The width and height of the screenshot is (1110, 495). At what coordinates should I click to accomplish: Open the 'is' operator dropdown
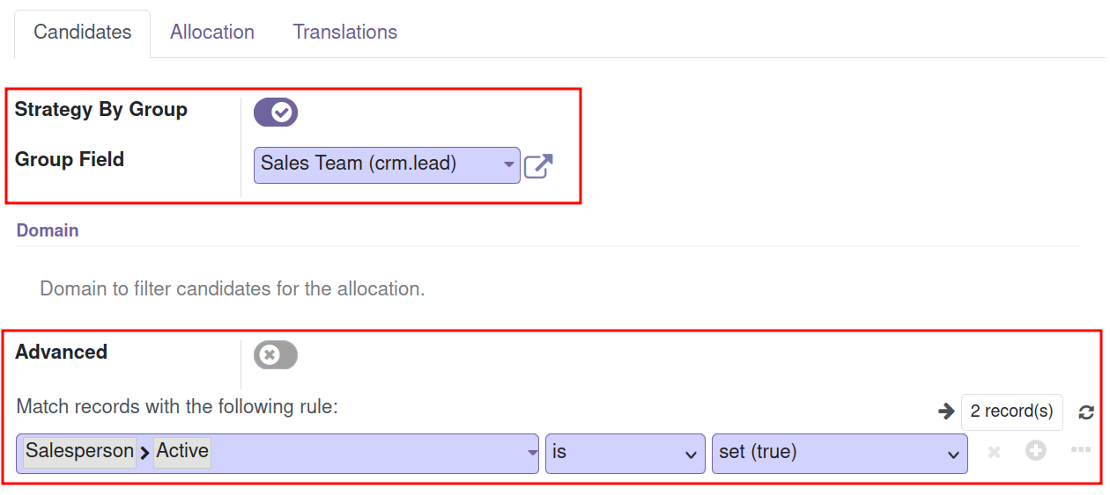625,453
